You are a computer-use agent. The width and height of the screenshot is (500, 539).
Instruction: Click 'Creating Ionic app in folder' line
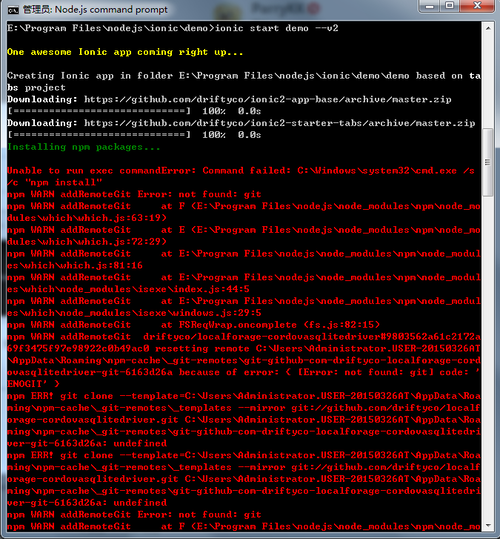[244, 76]
